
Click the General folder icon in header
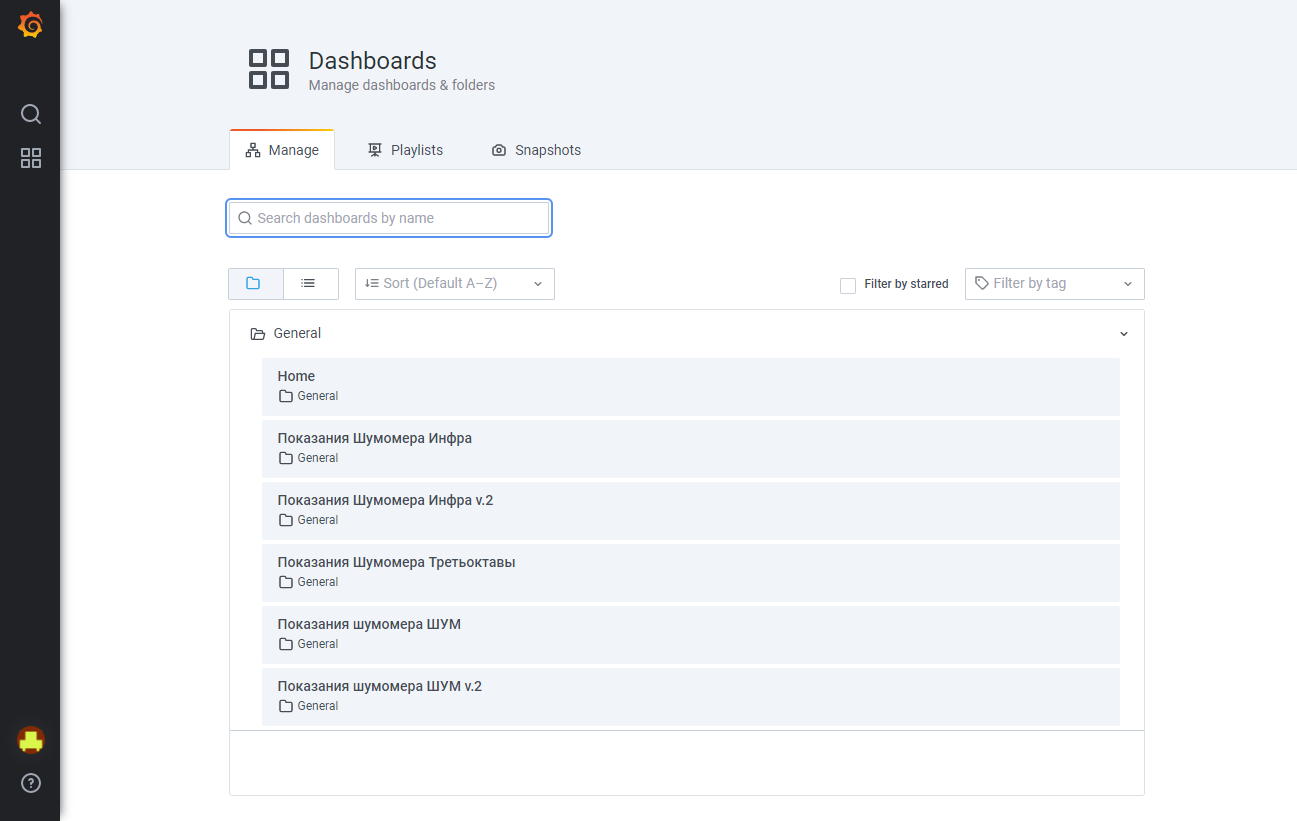point(258,334)
